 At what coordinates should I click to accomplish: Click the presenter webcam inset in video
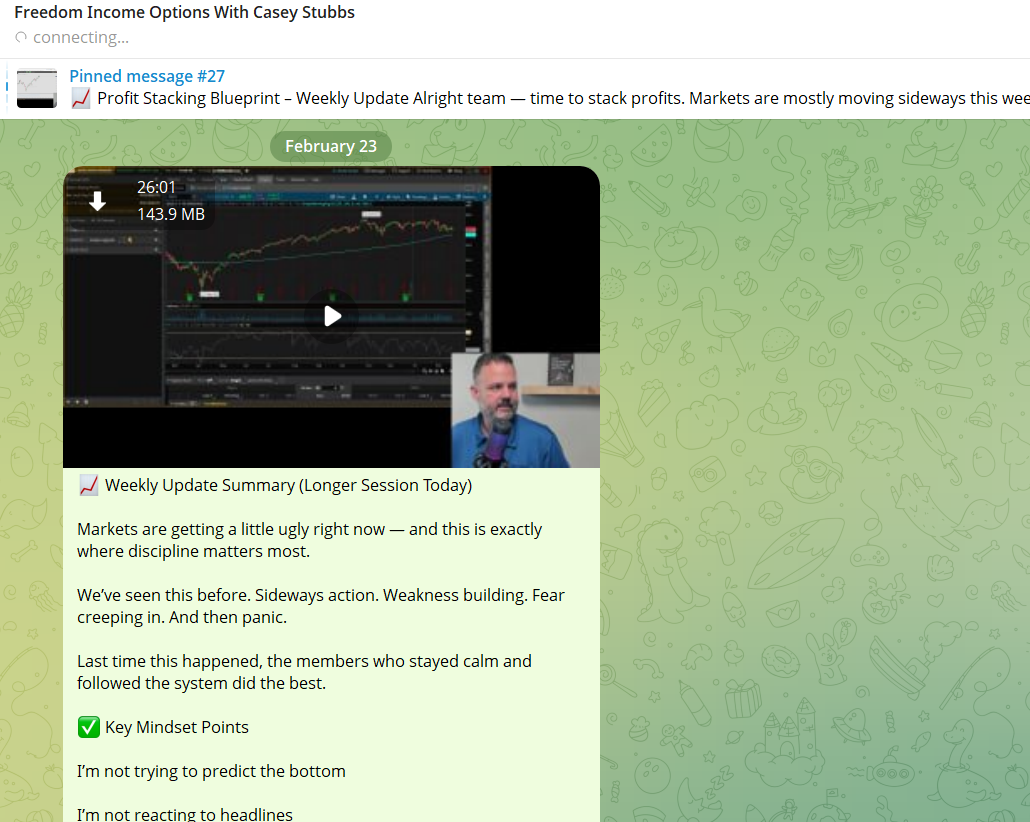(525, 410)
